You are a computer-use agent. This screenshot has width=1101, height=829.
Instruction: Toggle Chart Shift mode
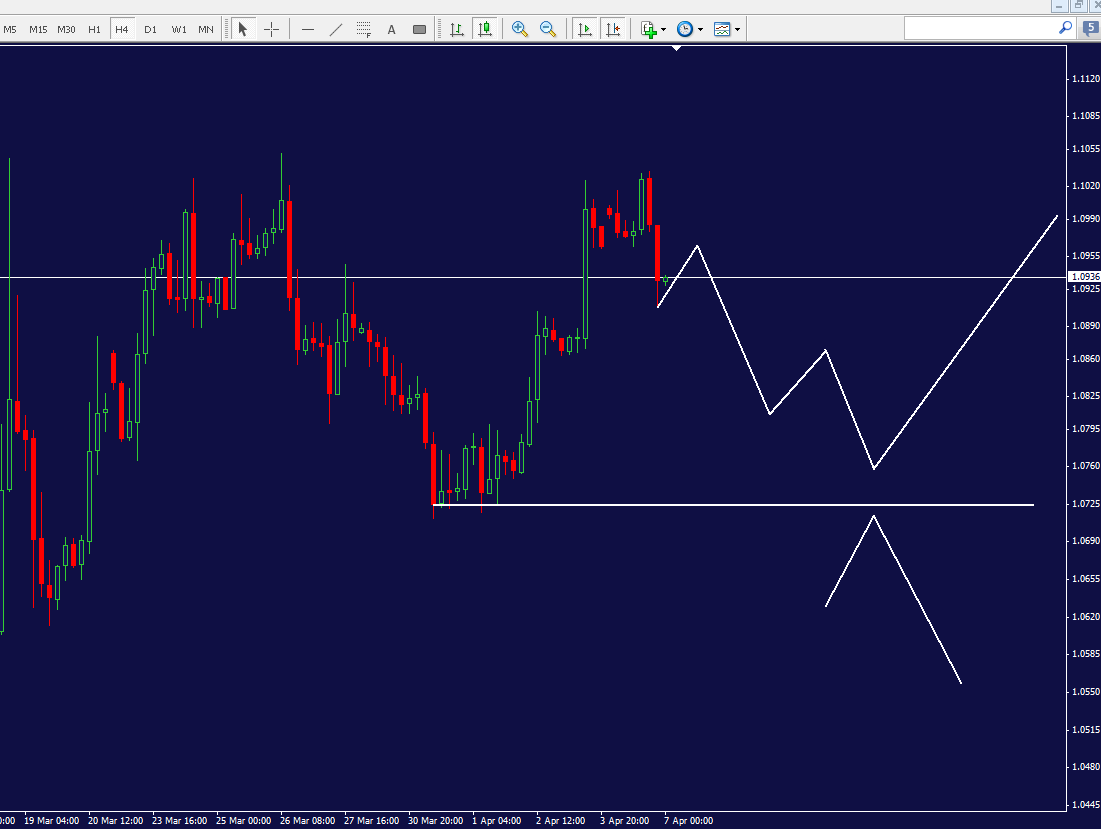[614, 28]
